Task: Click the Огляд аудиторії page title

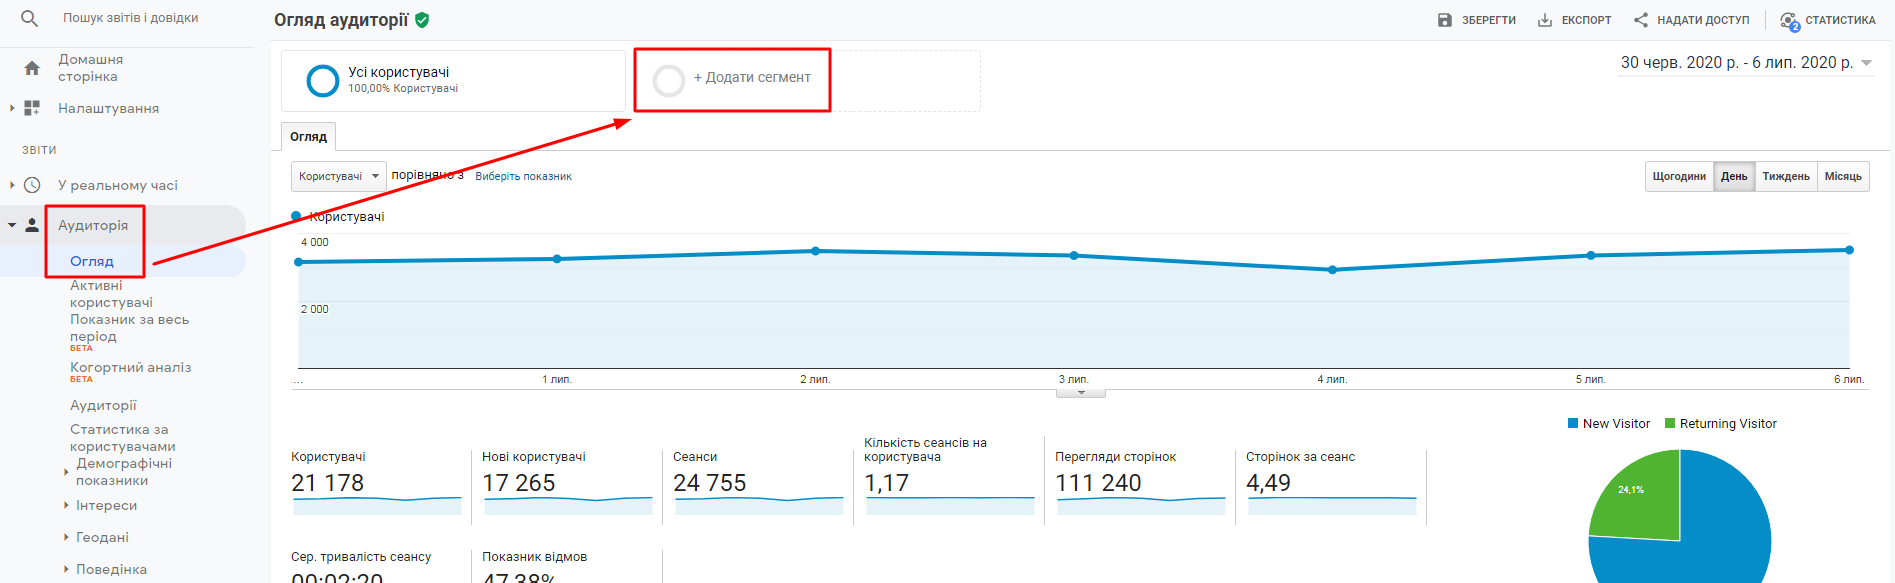Action: pyautogui.click(x=341, y=20)
